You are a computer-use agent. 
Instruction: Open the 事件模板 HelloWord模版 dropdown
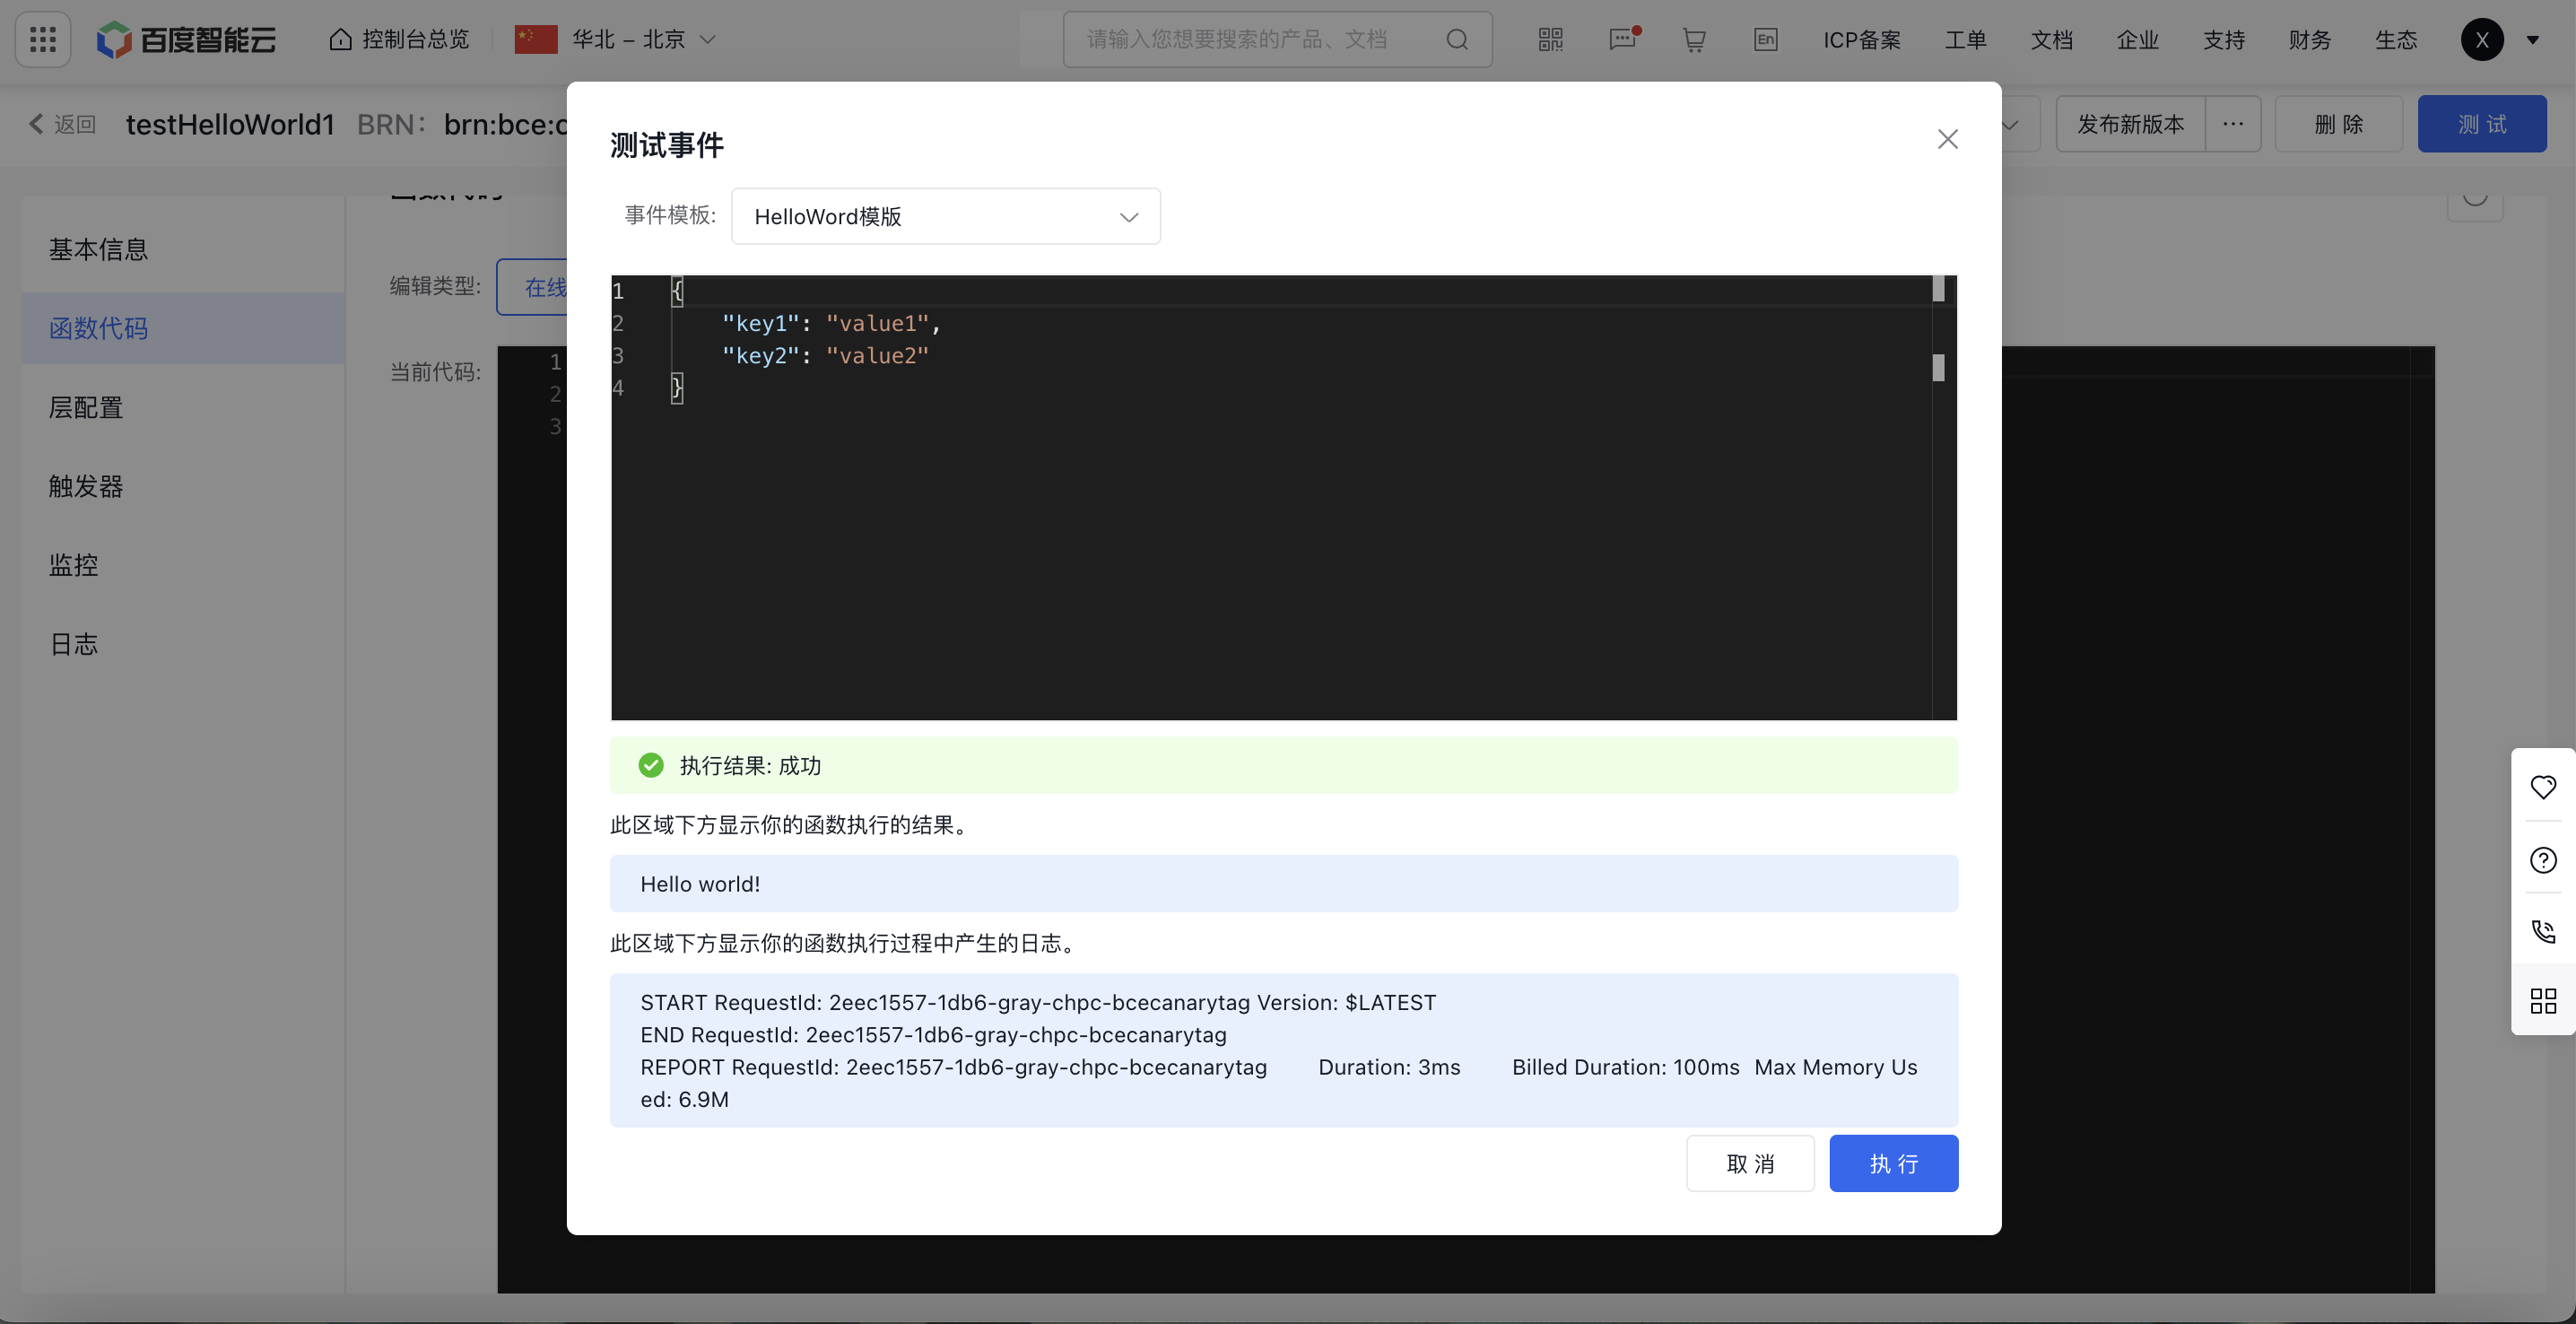tap(945, 216)
